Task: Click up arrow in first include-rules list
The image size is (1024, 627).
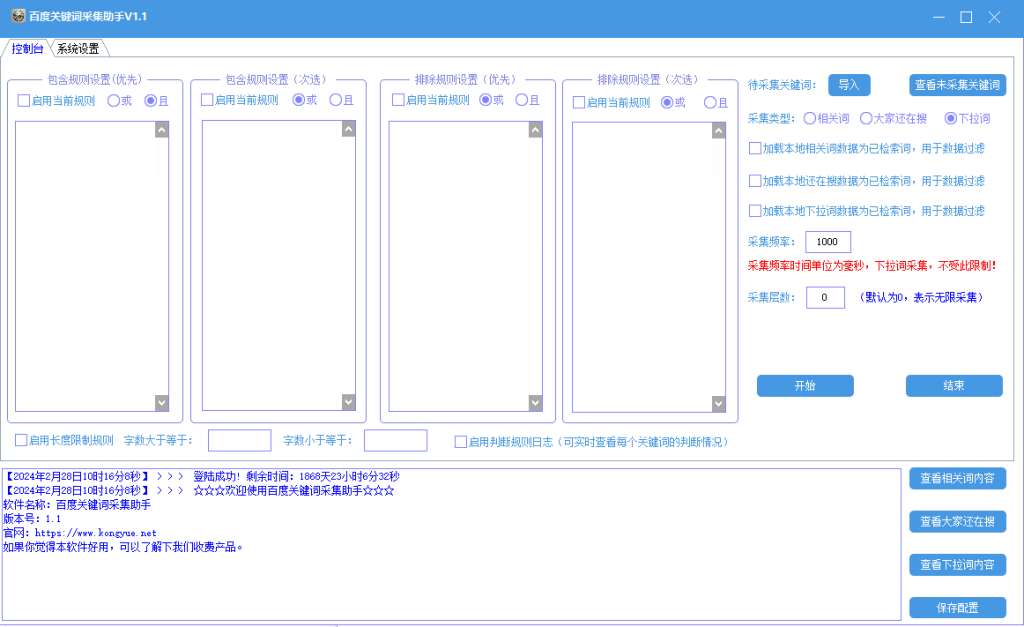Action: 162,129
